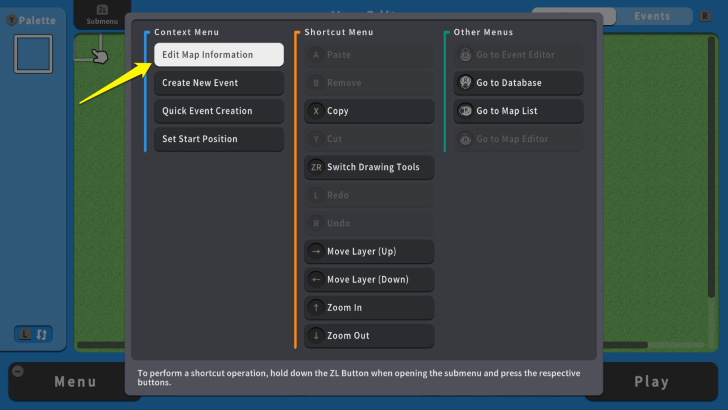Click left-arrow icon of Move Layer (Down)
This screenshot has width=728, height=410.
point(316,280)
